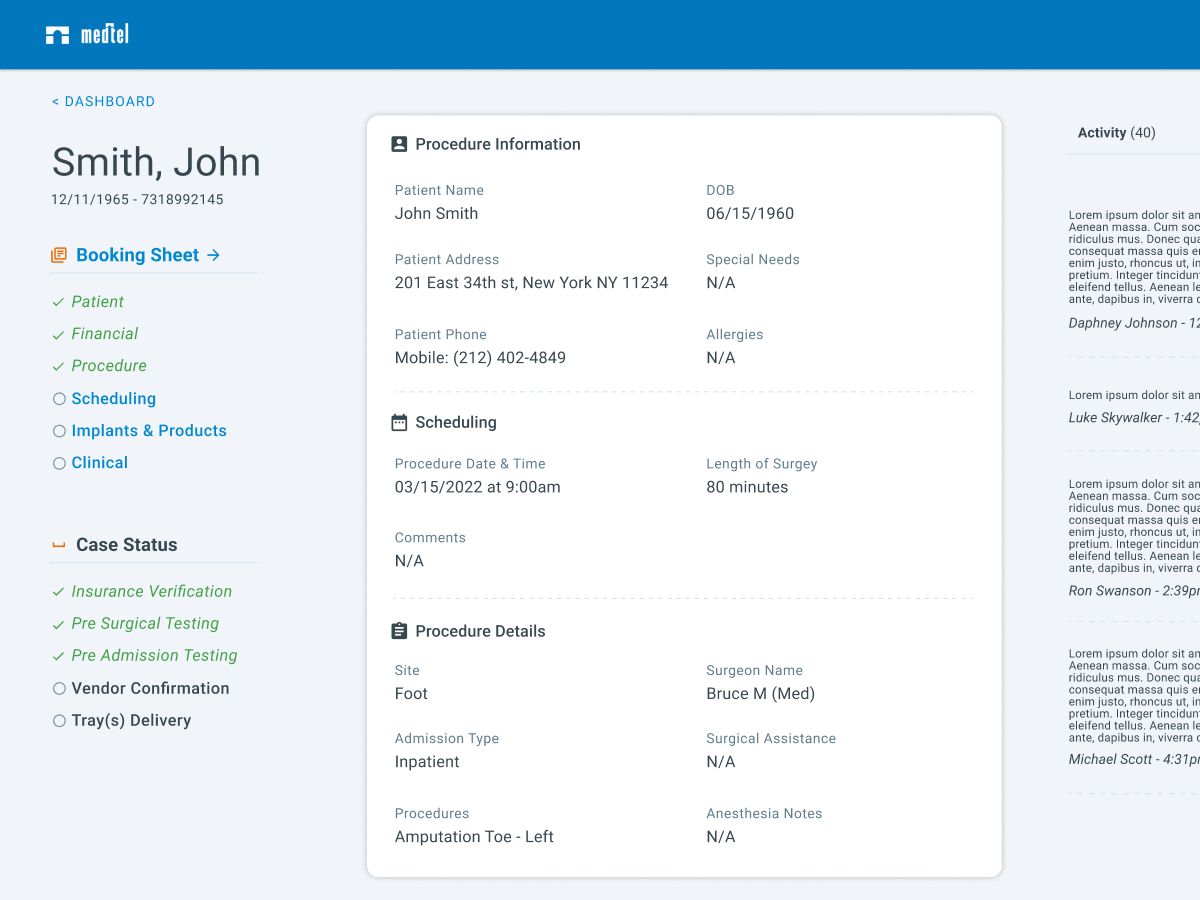This screenshot has width=1200, height=900.
Task: Click the patient address 201 East 34th st
Action: tap(531, 283)
